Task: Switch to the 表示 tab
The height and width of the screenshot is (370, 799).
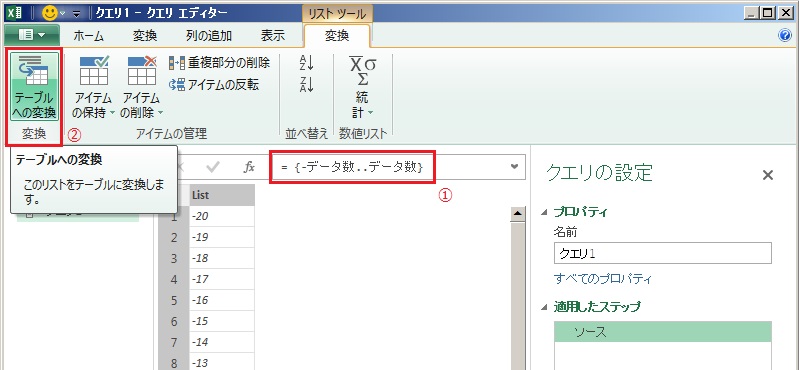Action: click(x=273, y=36)
